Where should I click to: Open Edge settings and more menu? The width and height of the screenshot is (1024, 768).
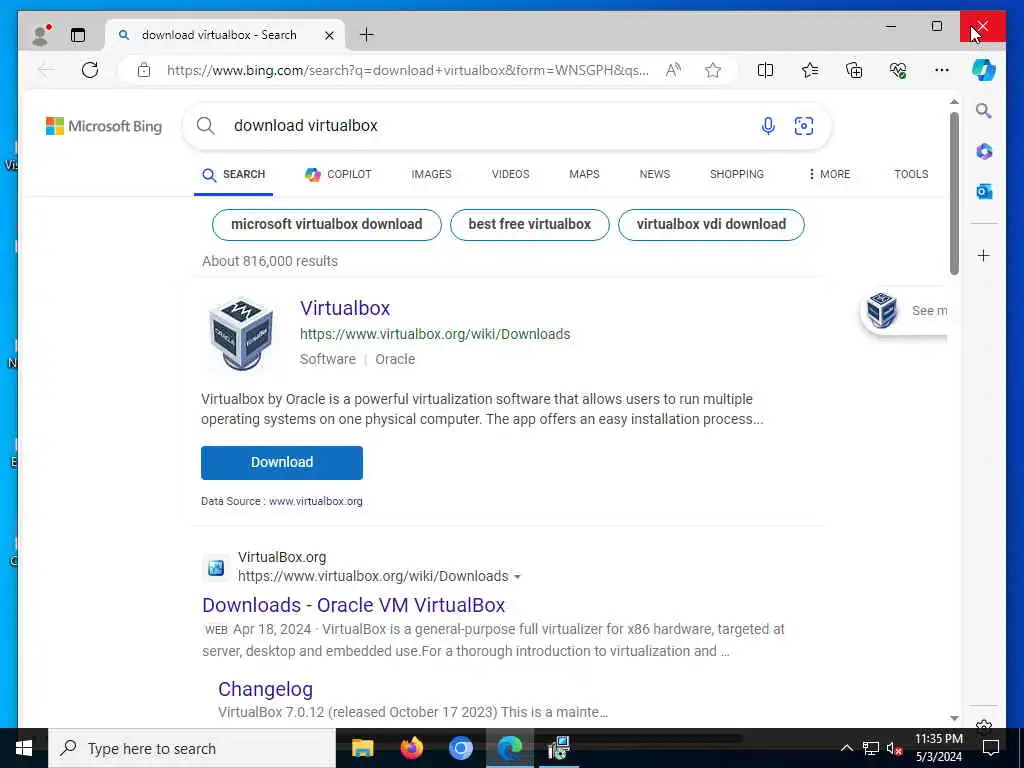[941, 70]
